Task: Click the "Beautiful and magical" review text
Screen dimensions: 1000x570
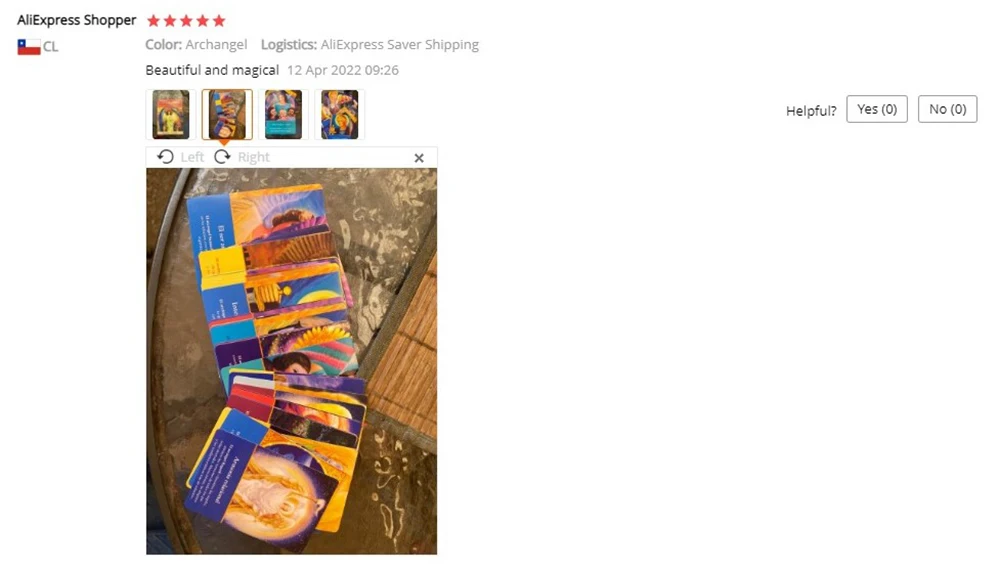Action: tap(212, 70)
